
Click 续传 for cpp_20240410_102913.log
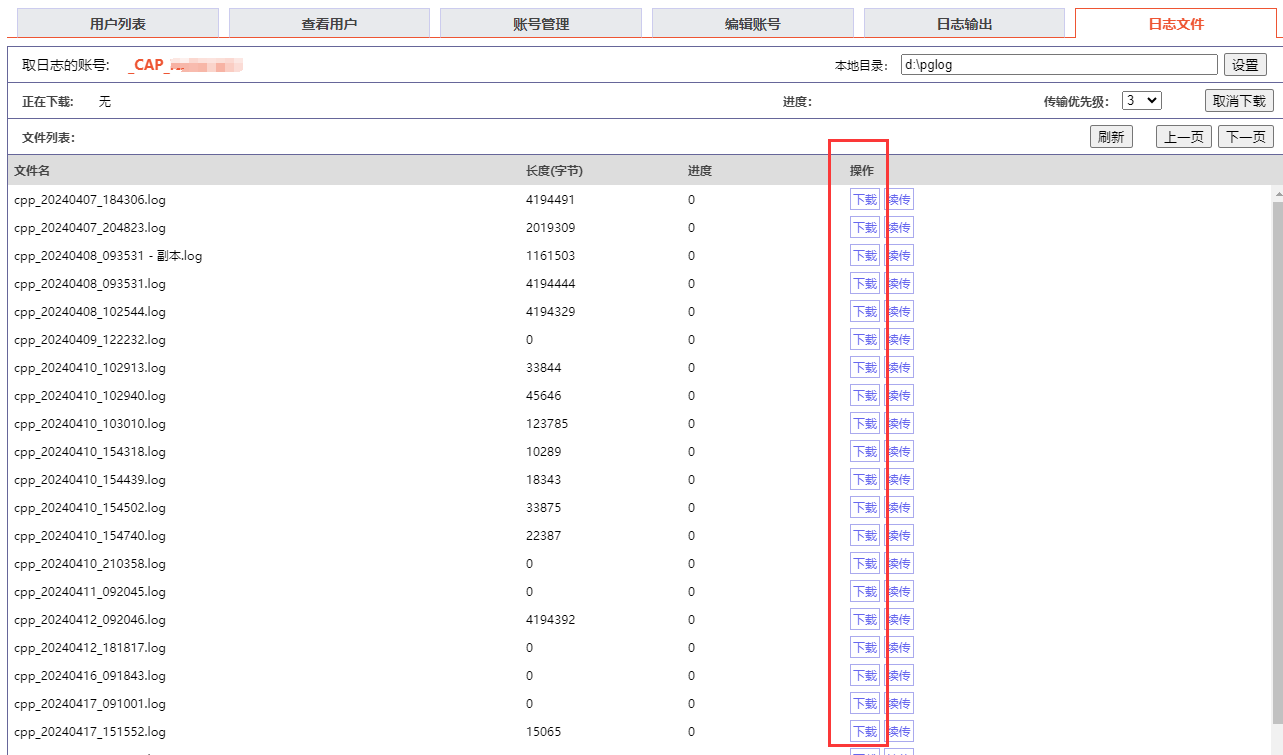(x=899, y=368)
